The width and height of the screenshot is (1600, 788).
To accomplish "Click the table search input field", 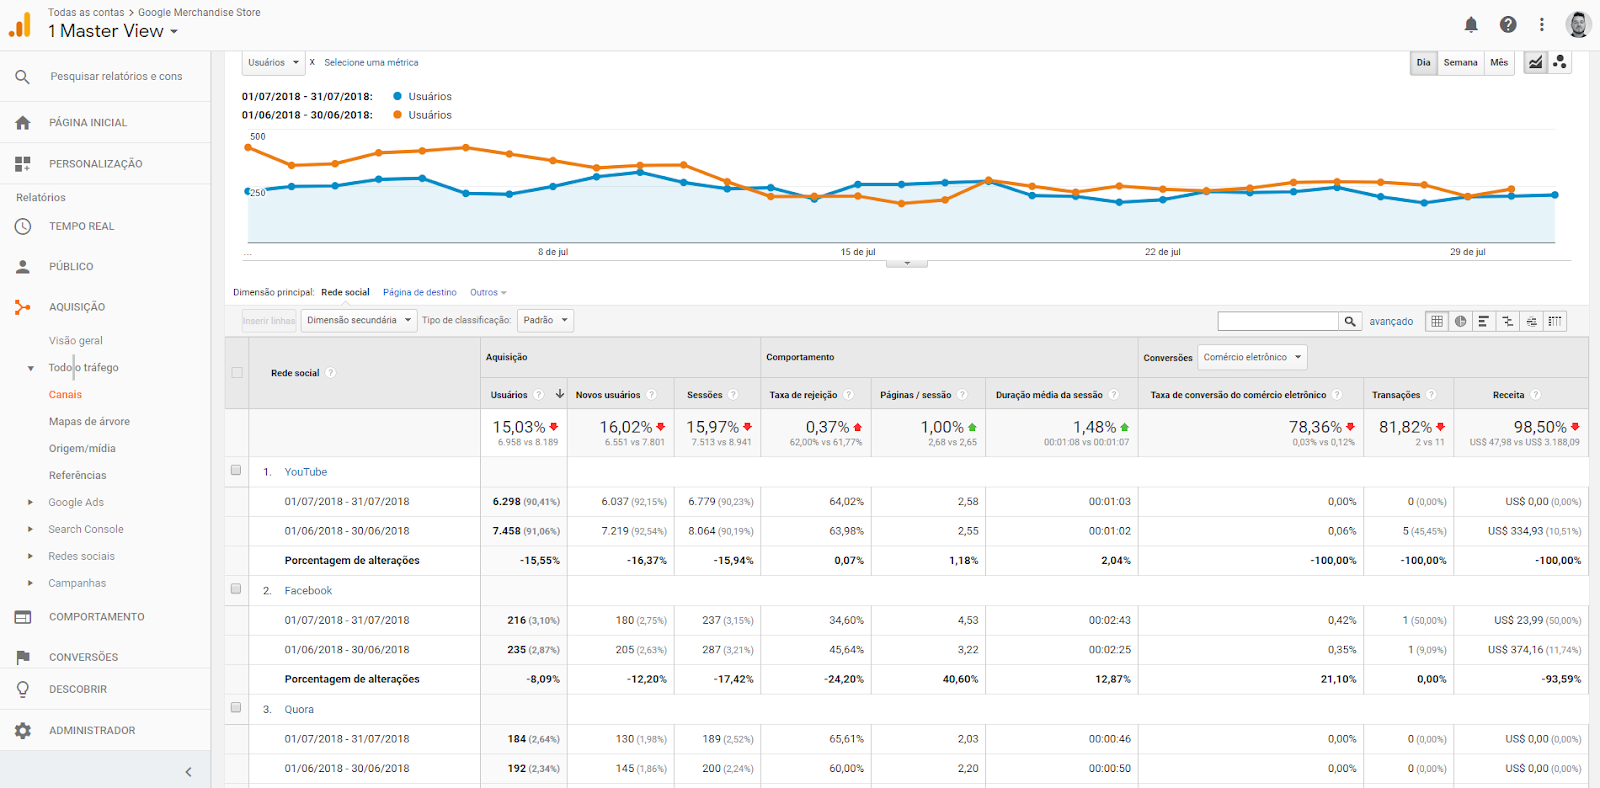I will pos(1278,321).
